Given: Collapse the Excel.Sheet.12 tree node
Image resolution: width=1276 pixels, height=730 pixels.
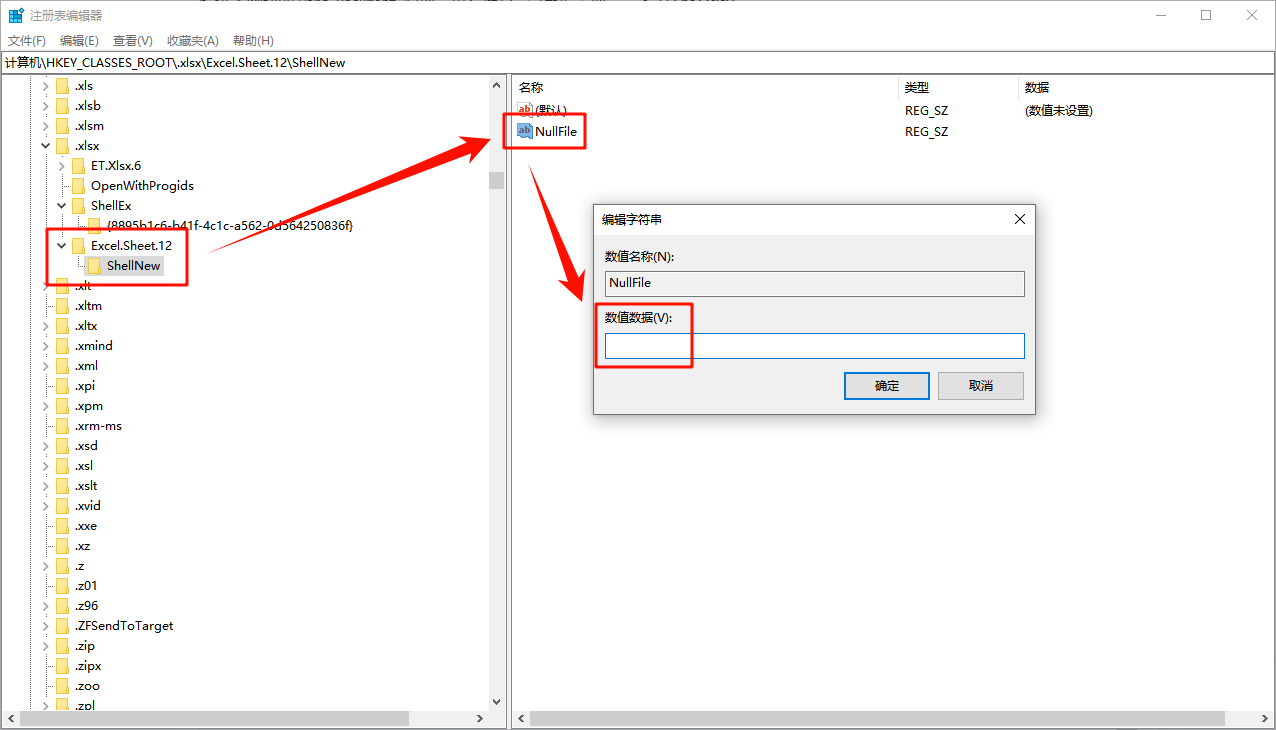Looking at the screenshot, I should [x=61, y=245].
